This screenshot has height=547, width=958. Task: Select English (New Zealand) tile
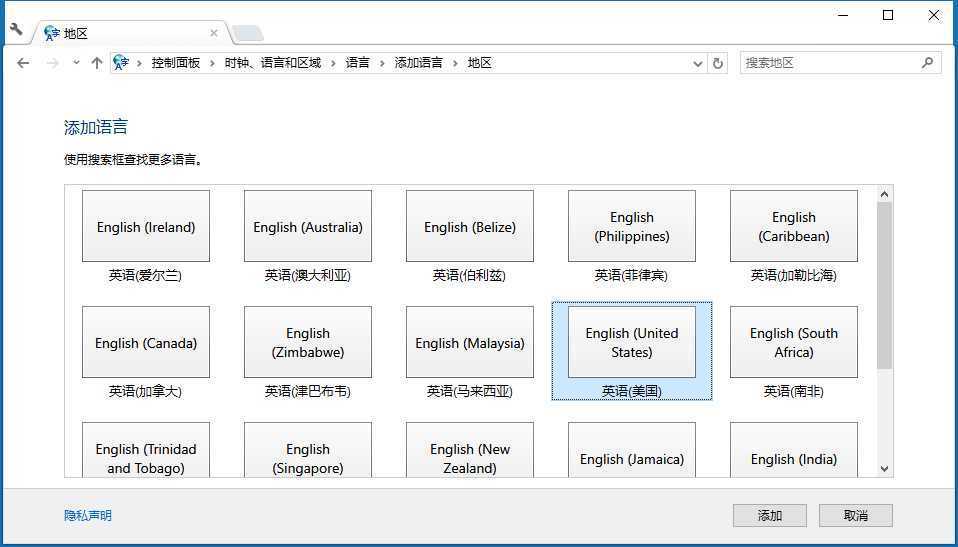pos(470,450)
